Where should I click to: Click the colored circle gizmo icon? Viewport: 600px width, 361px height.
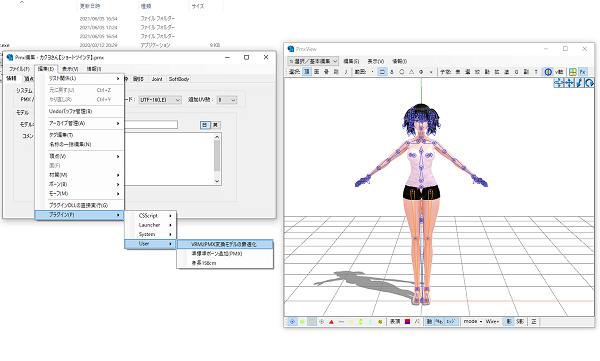pos(548,72)
